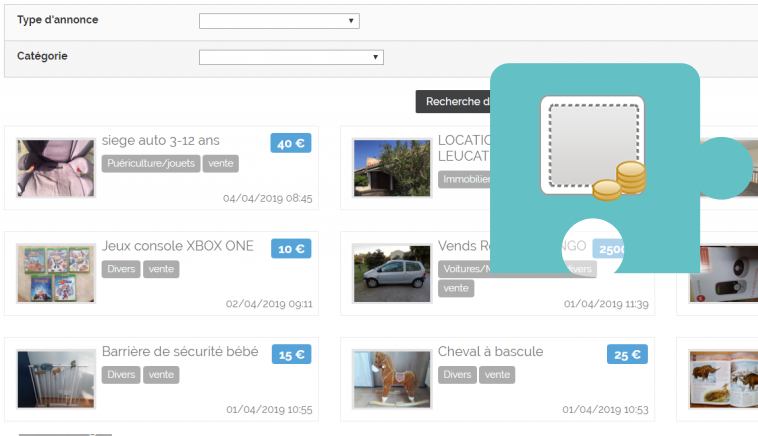The height and width of the screenshot is (436, 758).
Task: Open the Jeux console XBOX ONE listing title
Action: click(x=177, y=246)
